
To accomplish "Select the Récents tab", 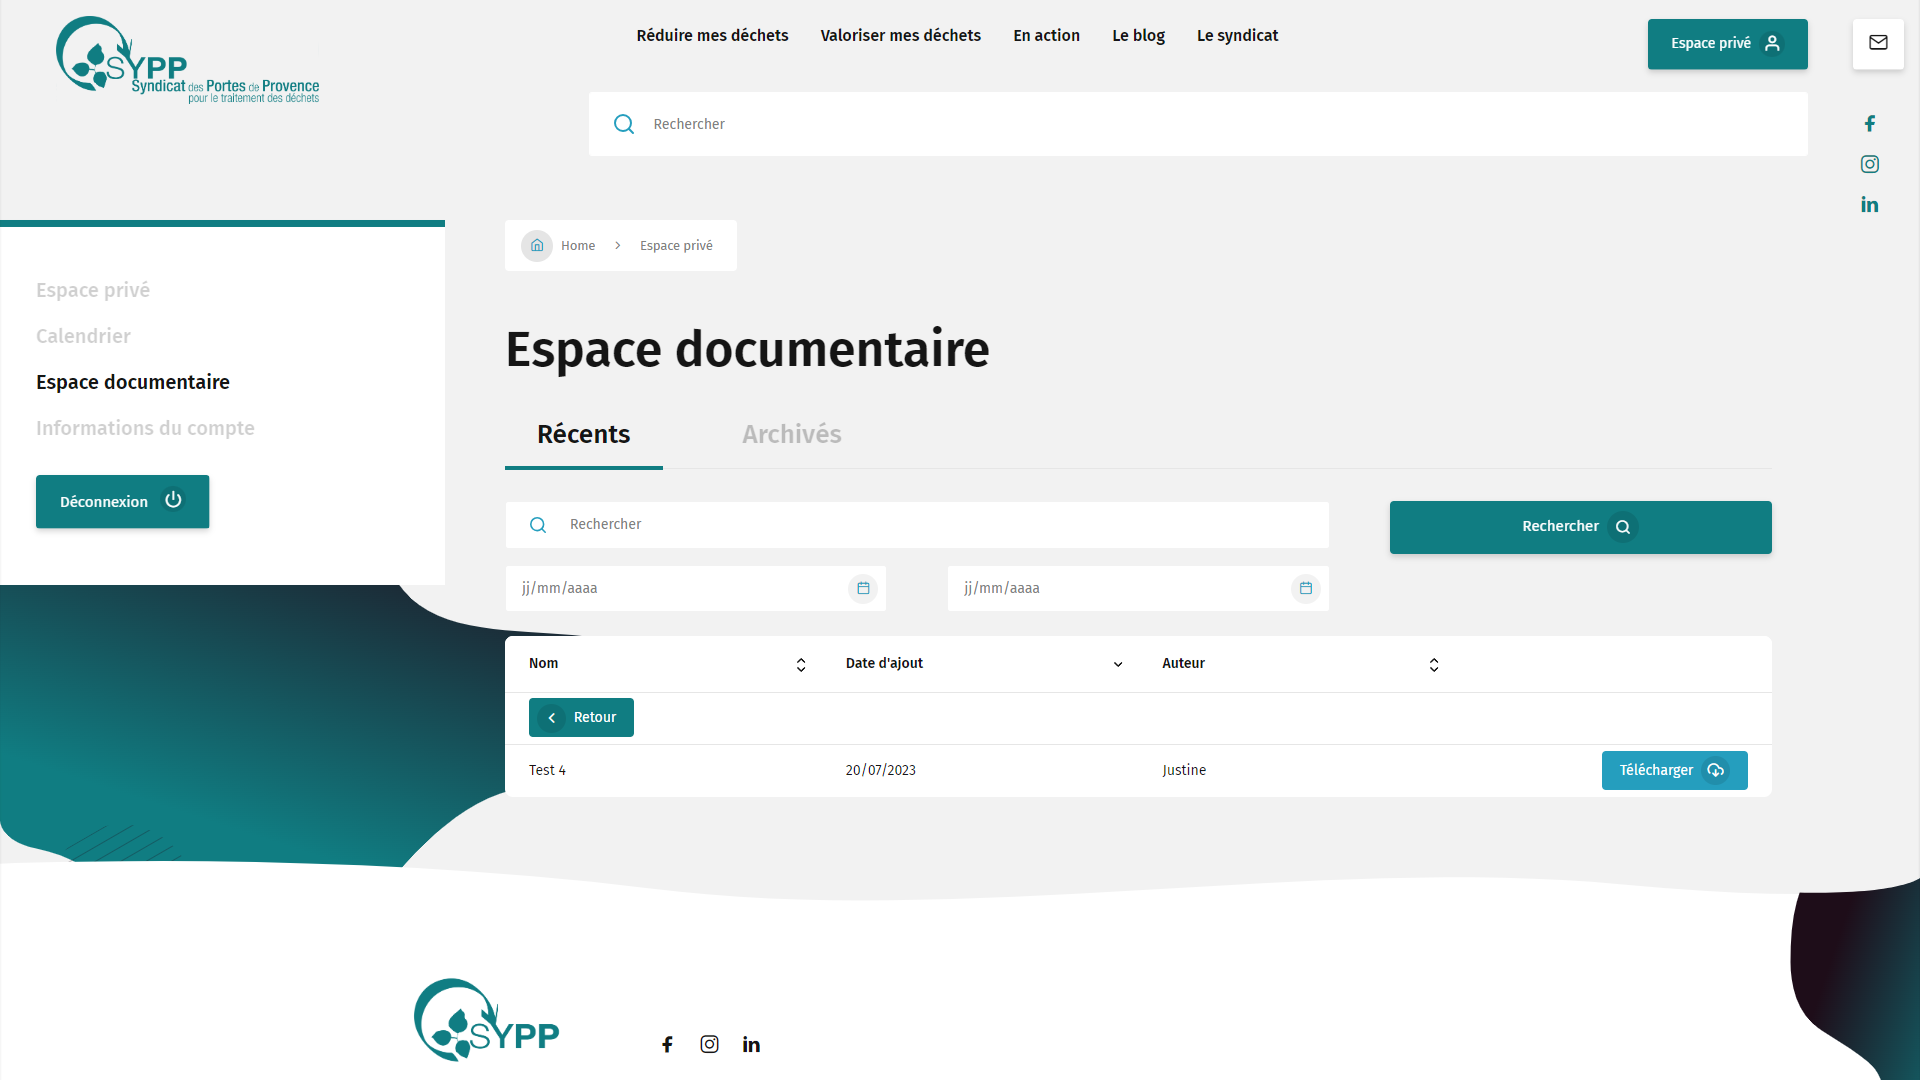I will pyautogui.click(x=583, y=434).
